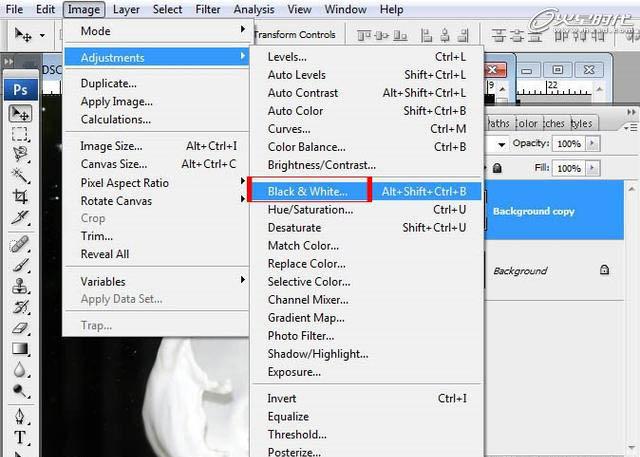Select the Horizontal Type tool
640x457 pixels.
coord(20,437)
